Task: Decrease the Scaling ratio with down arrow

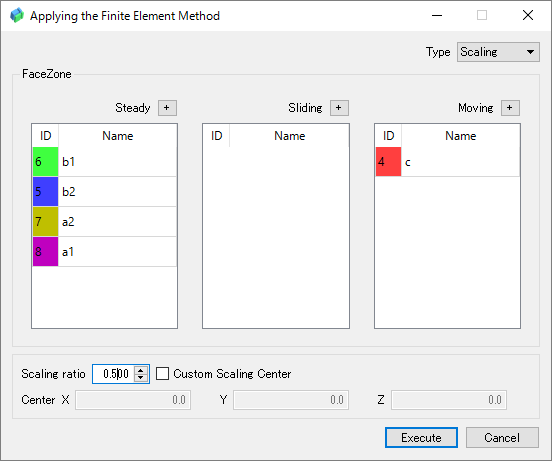Action: click(x=141, y=378)
